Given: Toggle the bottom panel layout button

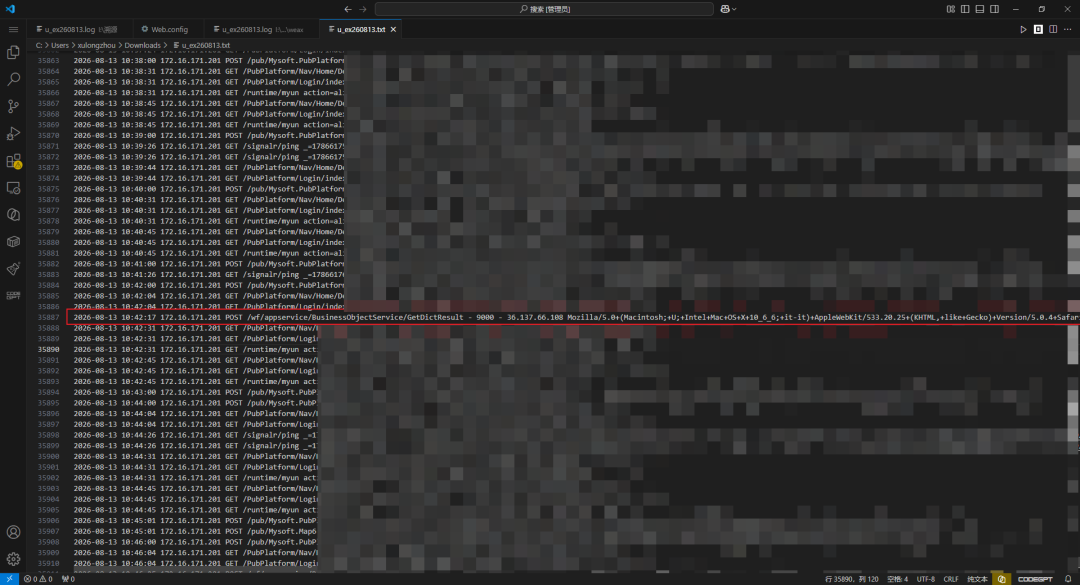Looking at the screenshot, I should [x=979, y=9].
